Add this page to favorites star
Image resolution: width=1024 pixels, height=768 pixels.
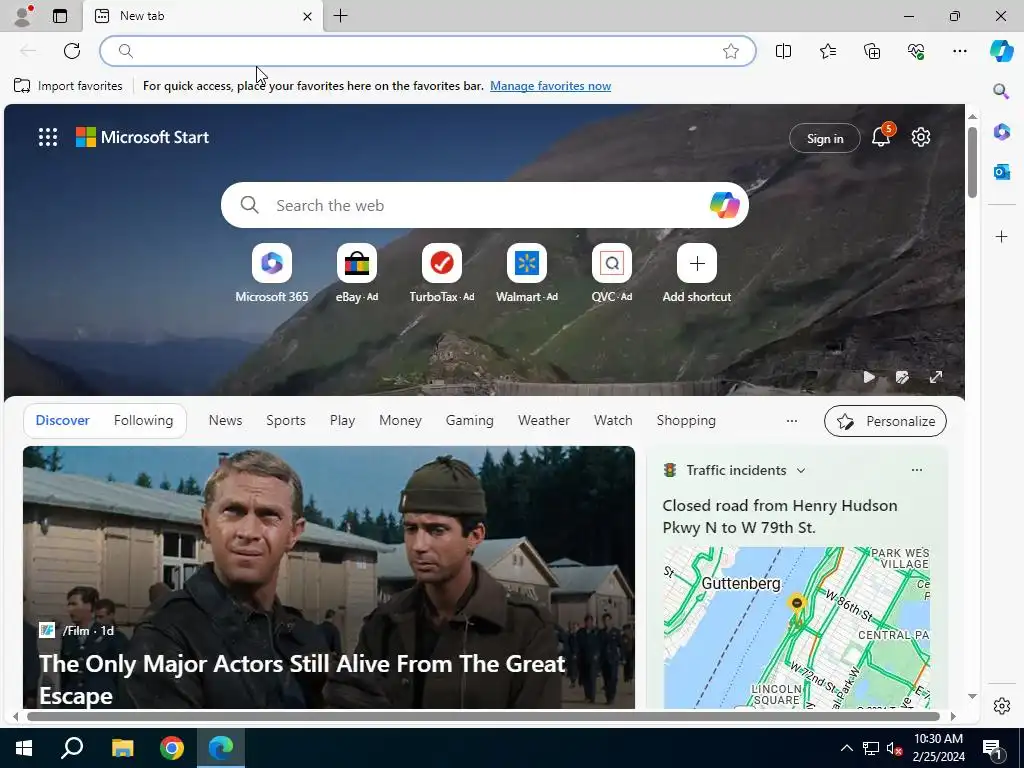point(731,51)
